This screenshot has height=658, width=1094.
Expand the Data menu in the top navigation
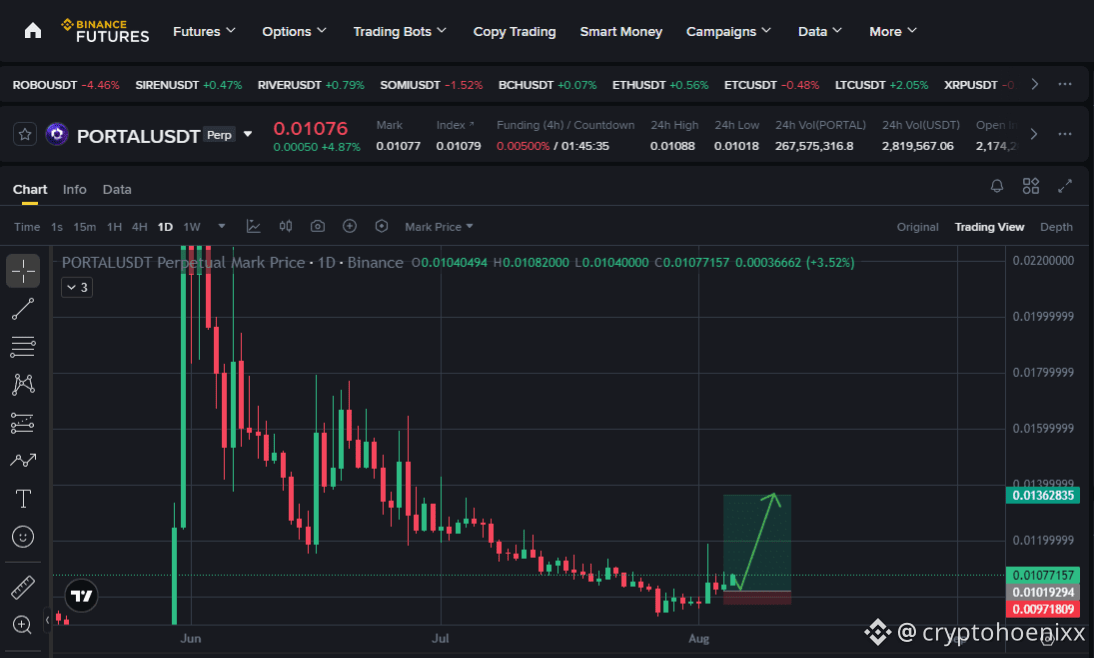coord(820,31)
